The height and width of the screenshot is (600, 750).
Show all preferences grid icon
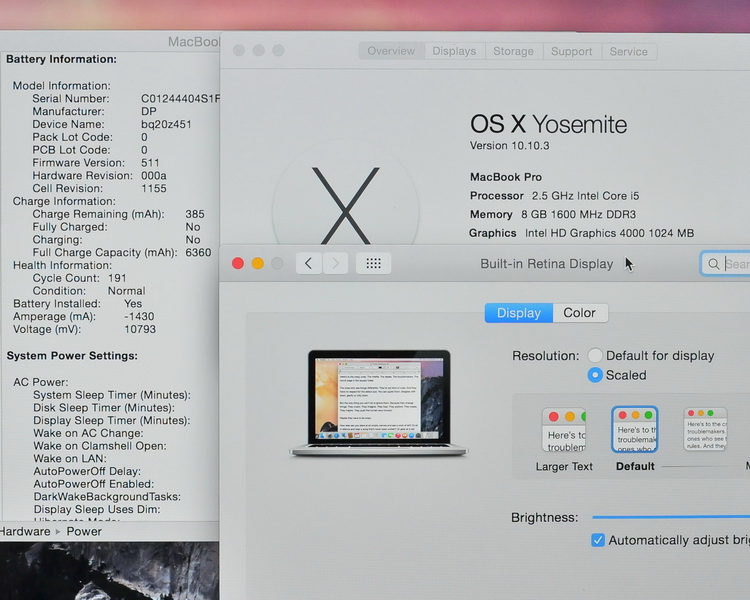coord(374,264)
